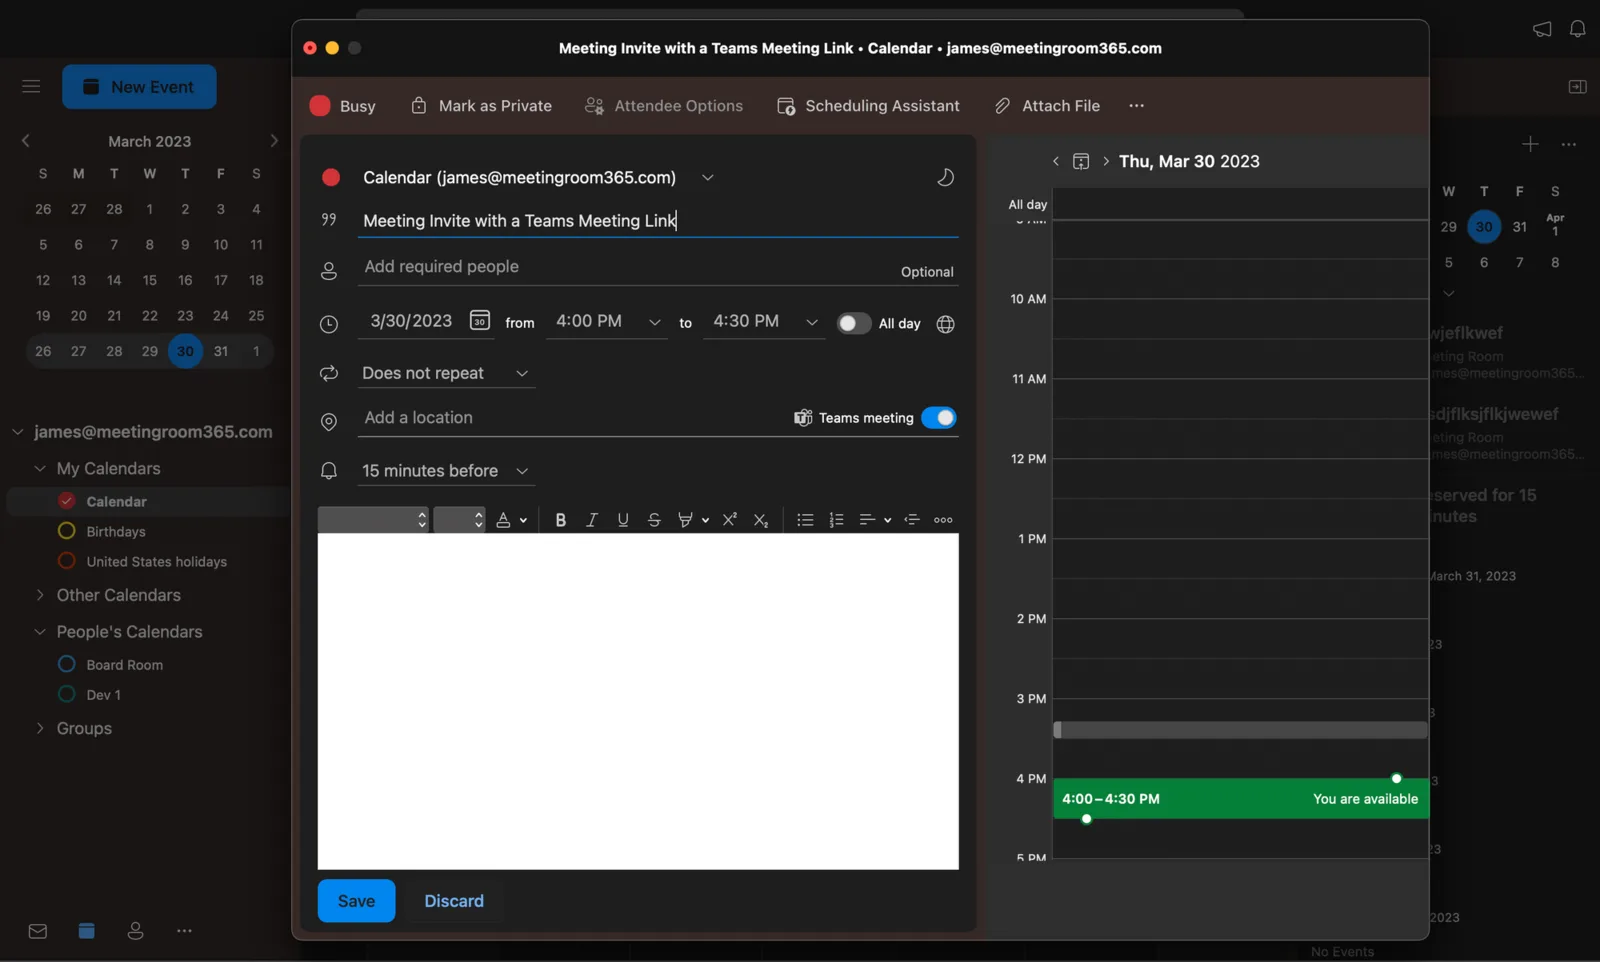Open the start time 4:00 PM dropdown
Screen dimensions: 1600x962
[x=654, y=322]
